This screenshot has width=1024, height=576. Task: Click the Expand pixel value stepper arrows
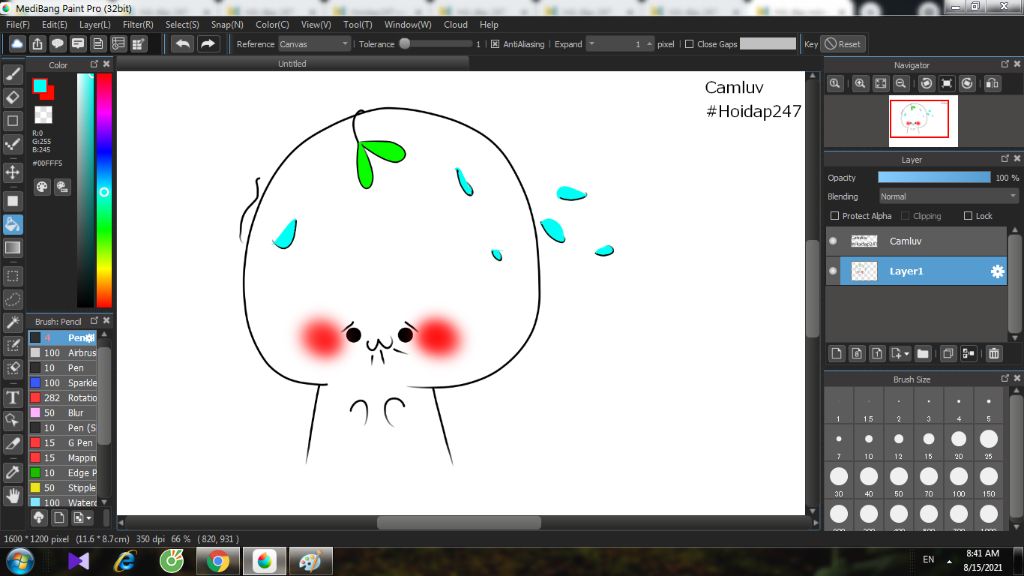pos(649,44)
